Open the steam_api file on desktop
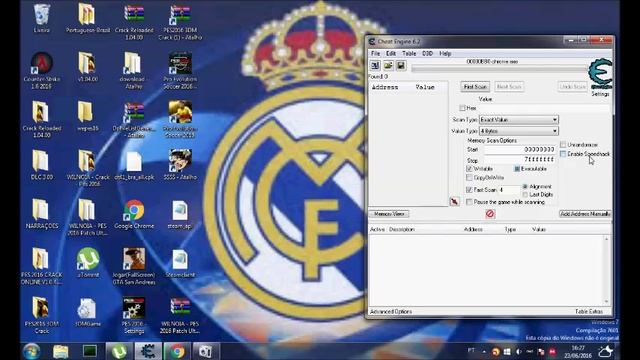This screenshot has height=360, width=640. tap(180, 214)
